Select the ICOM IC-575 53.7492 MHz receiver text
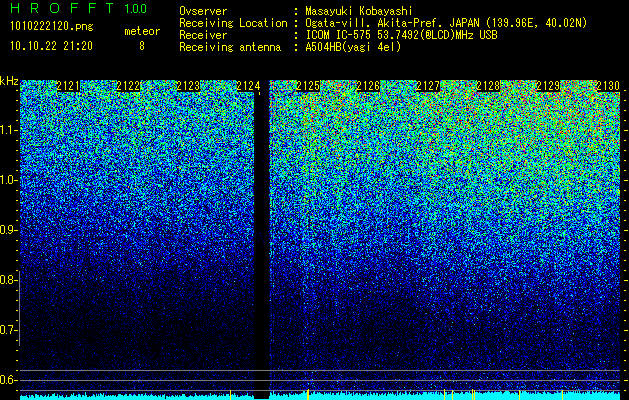Image resolution: width=629 pixels, height=400 pixels. (x=402, y=35)
